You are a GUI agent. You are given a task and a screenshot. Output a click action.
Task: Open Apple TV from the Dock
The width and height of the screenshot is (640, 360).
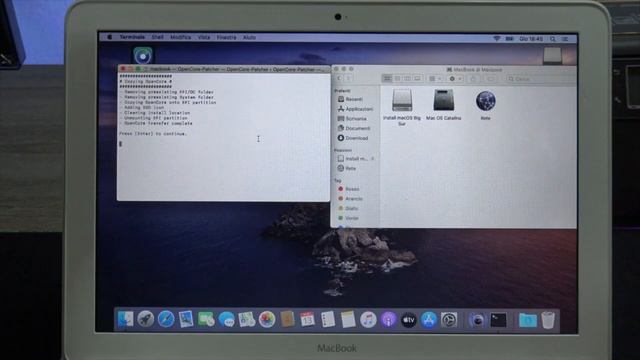pyautogui.click(x=408, y=320)
